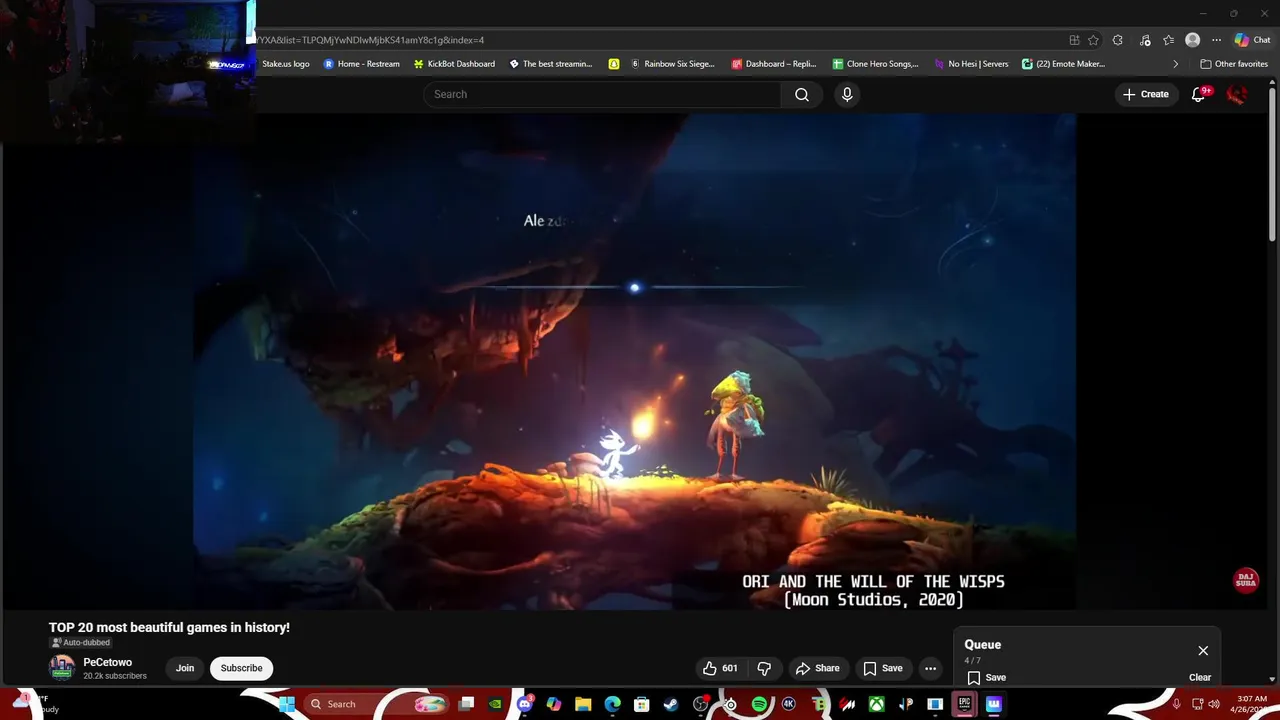Screen dimensions: 1280x720
Task: Open Stake.us logo bookmark
Action: [x=285, y=64]
